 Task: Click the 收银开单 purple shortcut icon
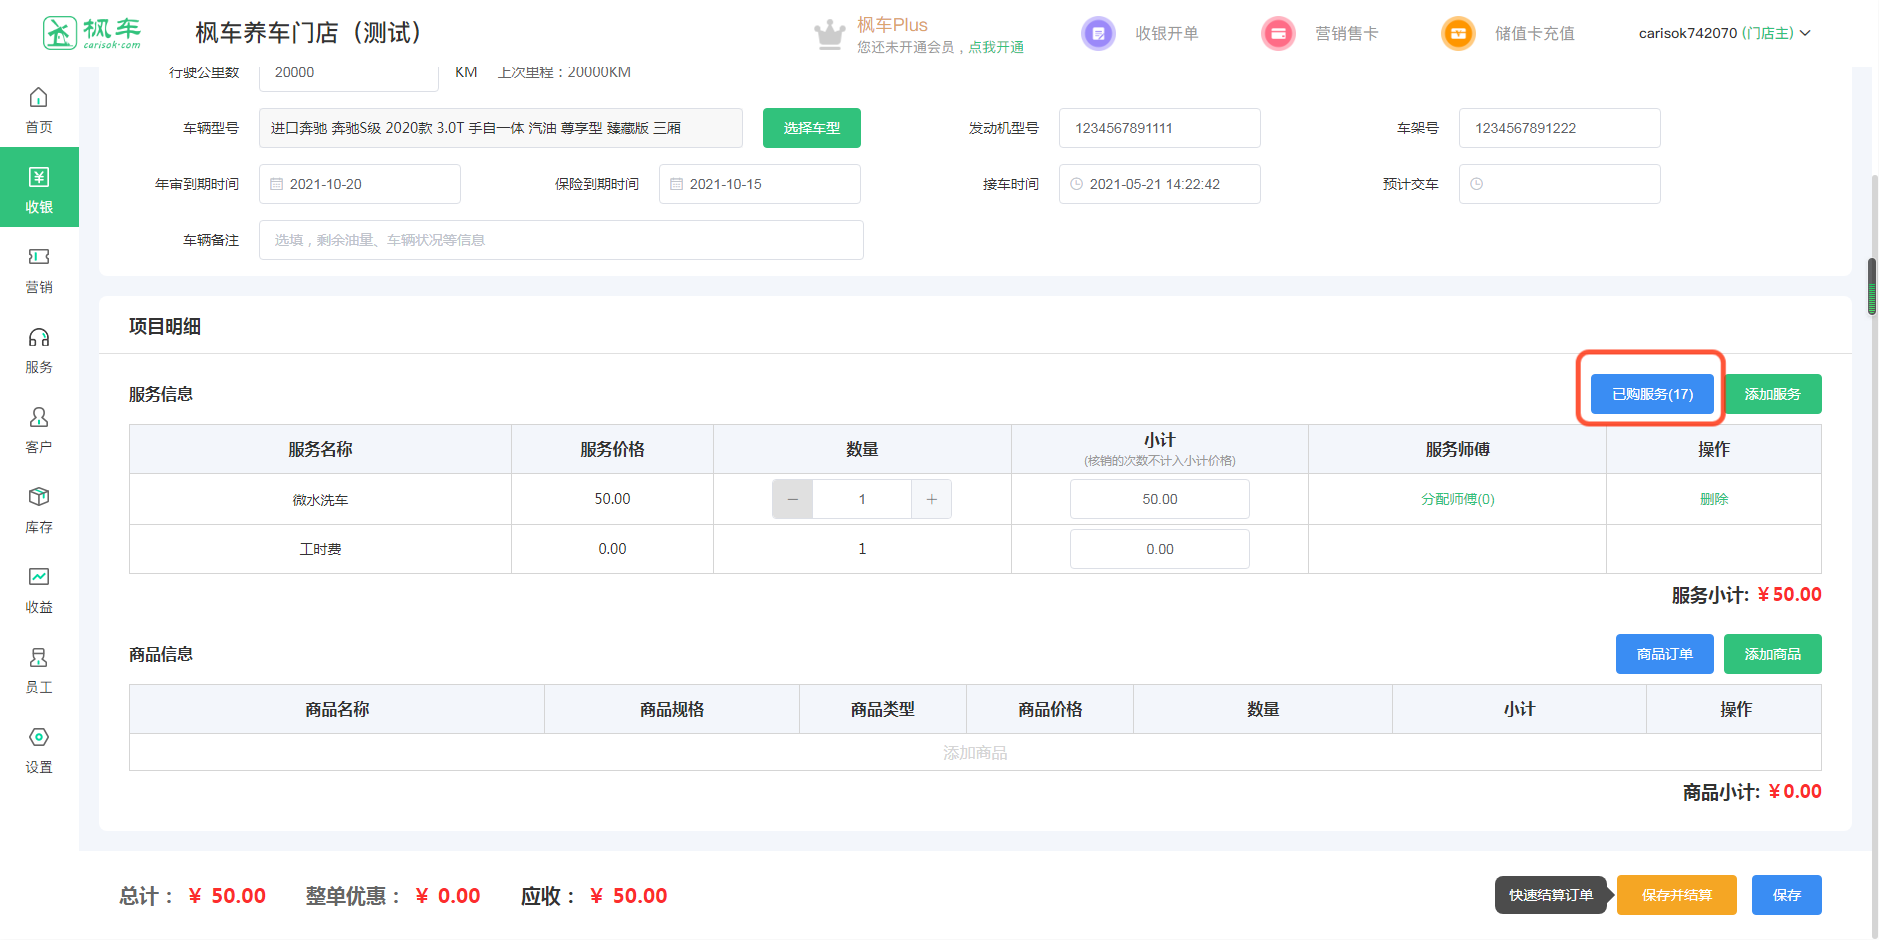click(x=1098, y=33)
